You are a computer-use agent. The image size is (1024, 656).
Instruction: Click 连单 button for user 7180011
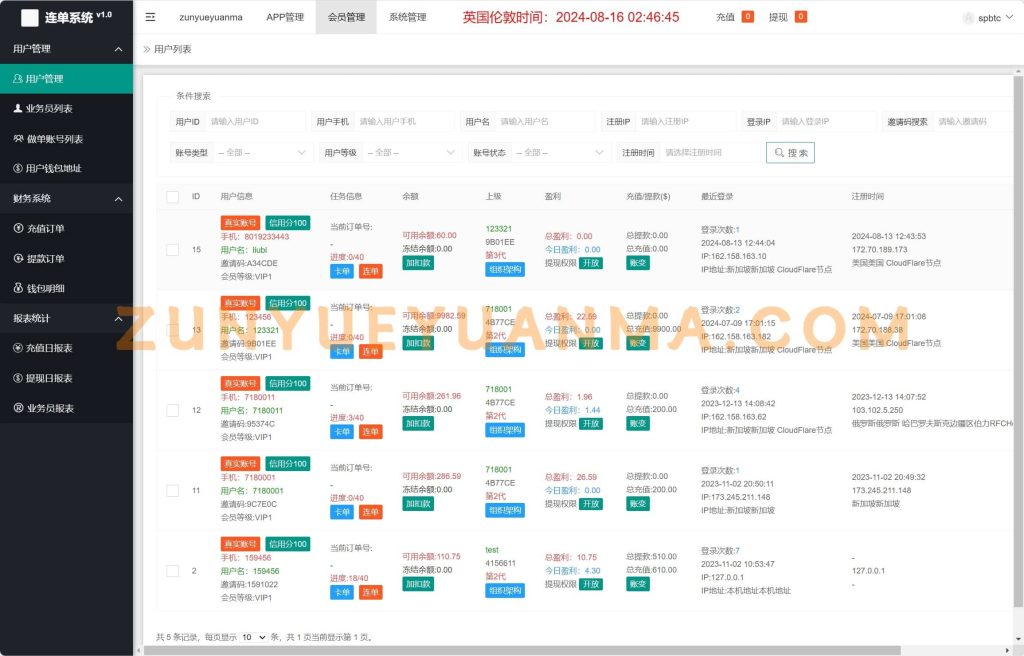pos(370,432)
